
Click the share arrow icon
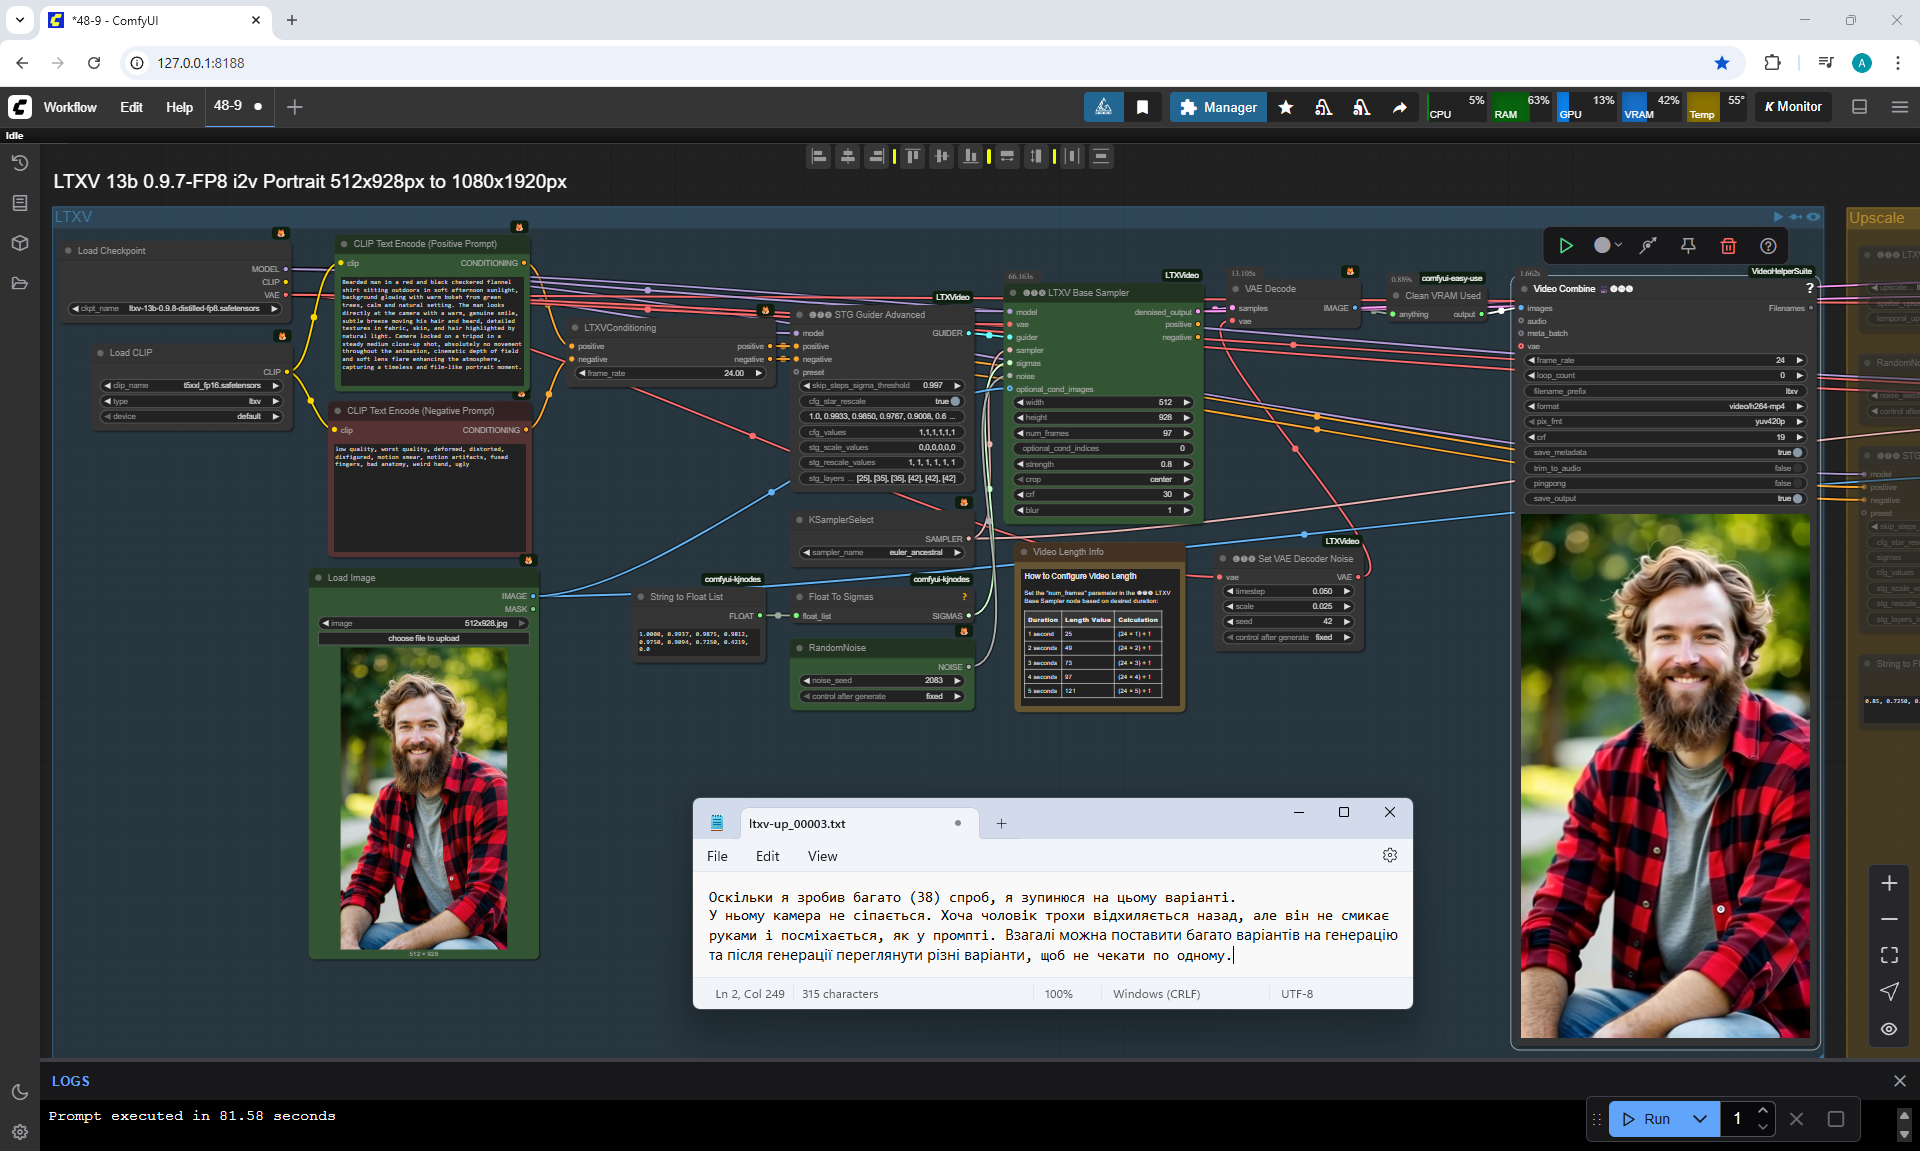[1400, 107]
